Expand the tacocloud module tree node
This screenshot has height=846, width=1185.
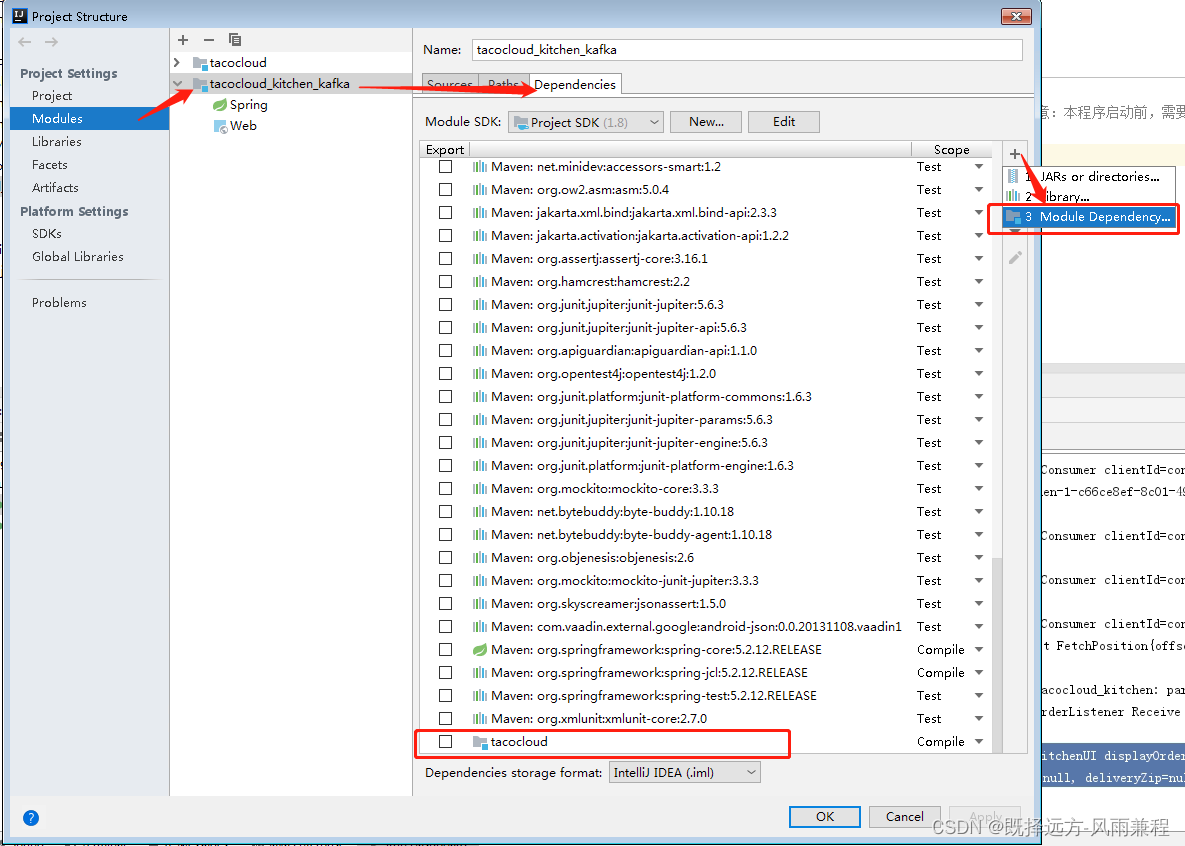pyautogui.click(x=177, y=63)
